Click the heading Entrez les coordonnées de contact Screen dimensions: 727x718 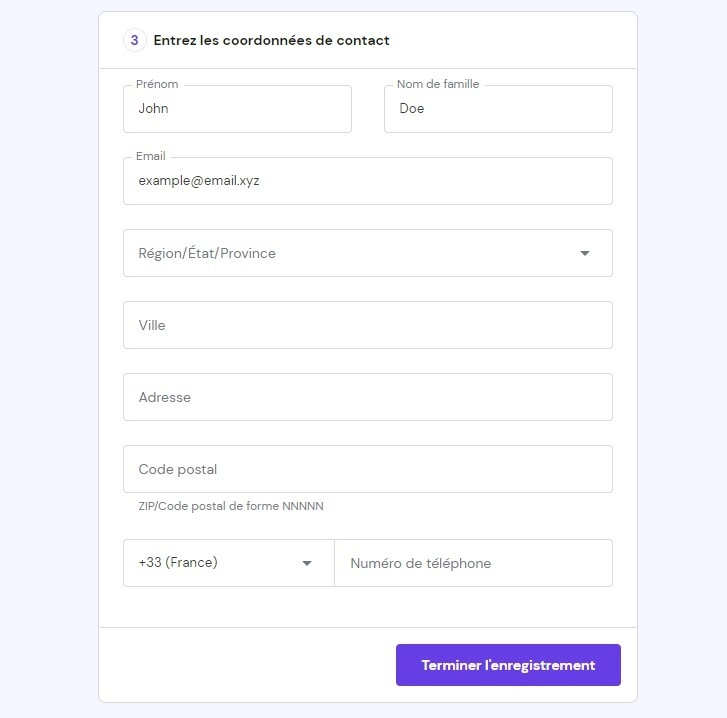[x=271, y=41]
